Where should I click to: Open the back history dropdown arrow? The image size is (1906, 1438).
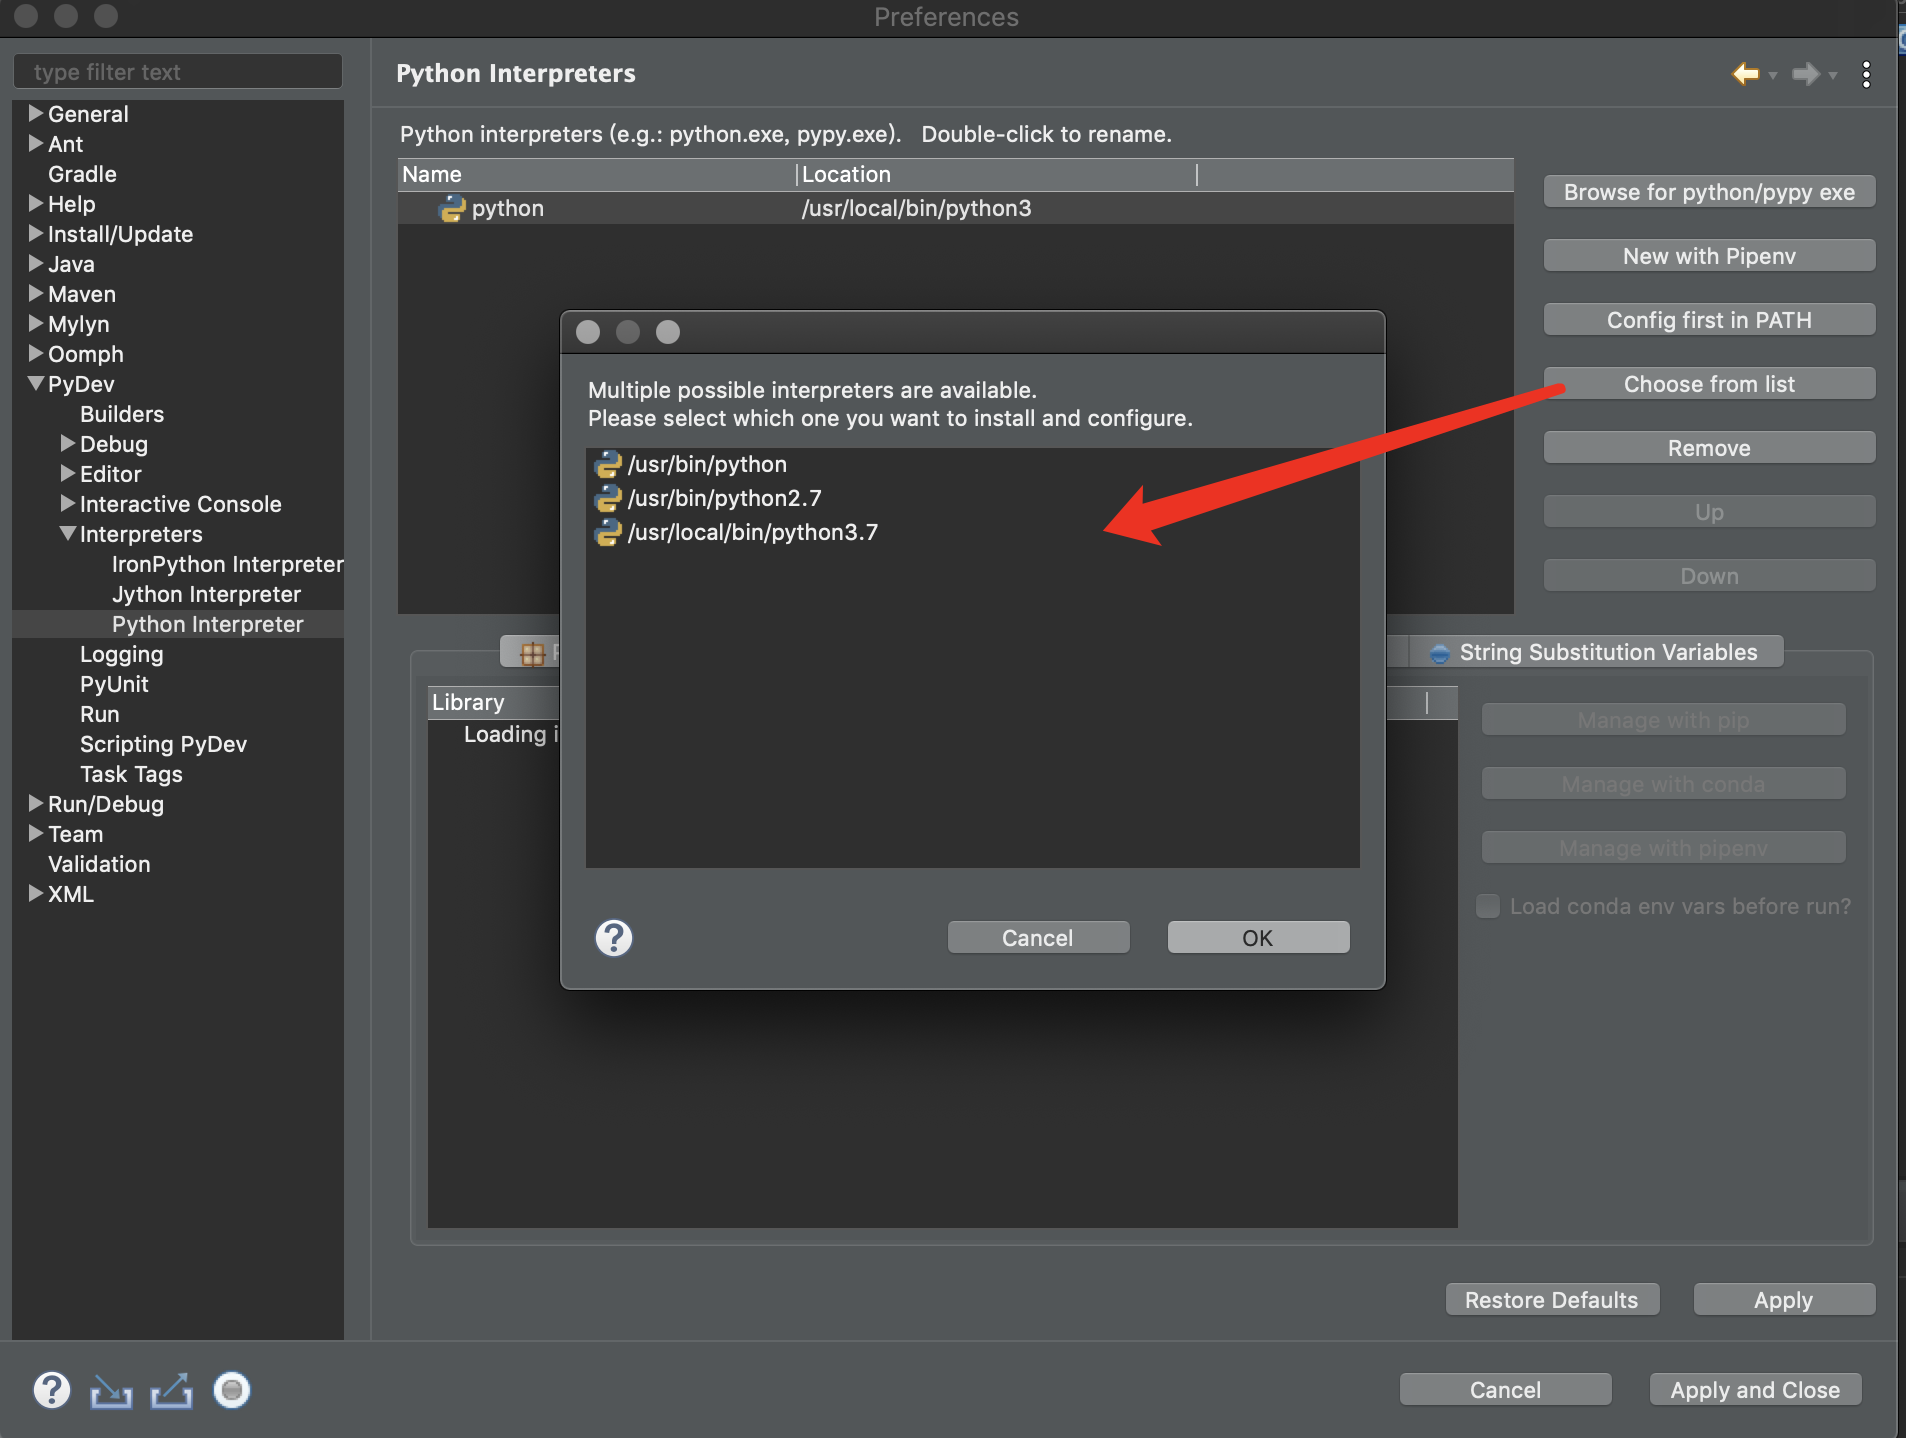1773,75
